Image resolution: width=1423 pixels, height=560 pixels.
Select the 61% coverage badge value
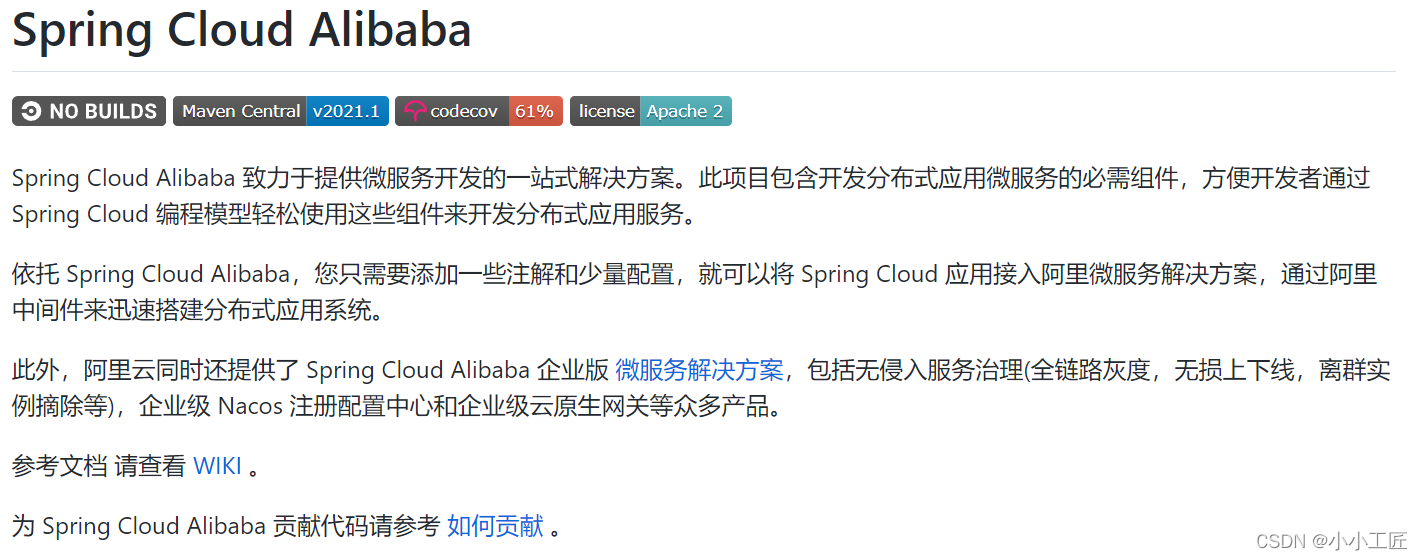tap(535, 111)
